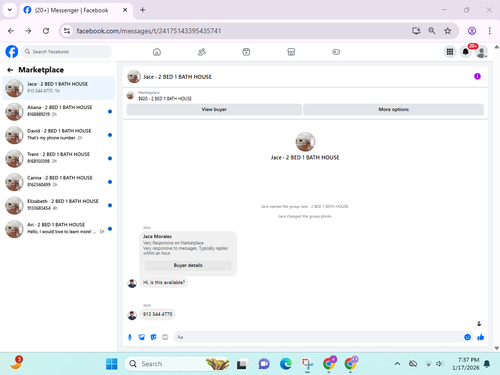The width and height of the screenshot is (500, 375).
Task: Open David - 2 BED 1 BATH HOUSE conversation
Action: (59, 135)
